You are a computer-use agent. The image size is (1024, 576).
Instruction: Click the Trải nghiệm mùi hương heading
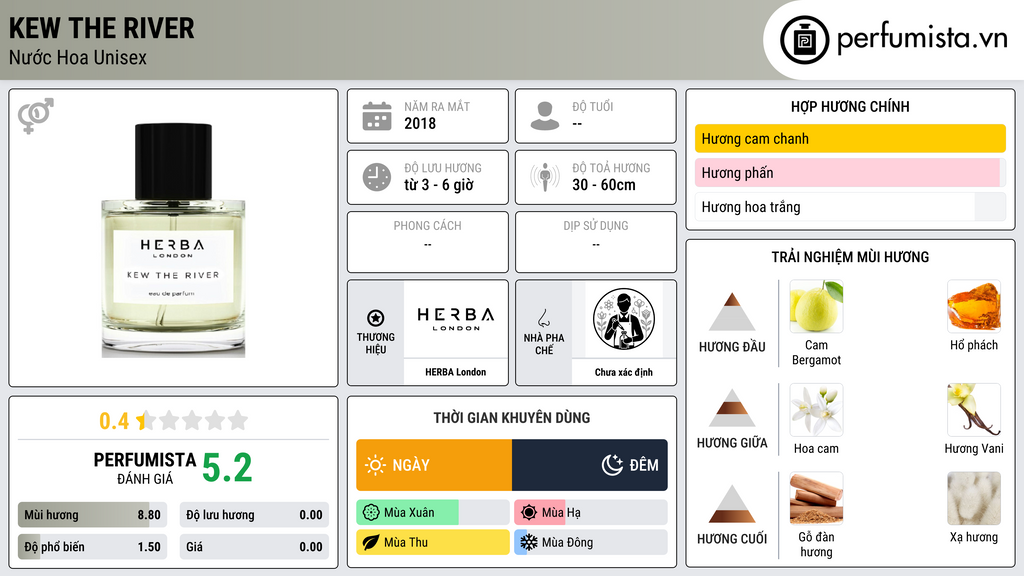(x=850, y=257)
